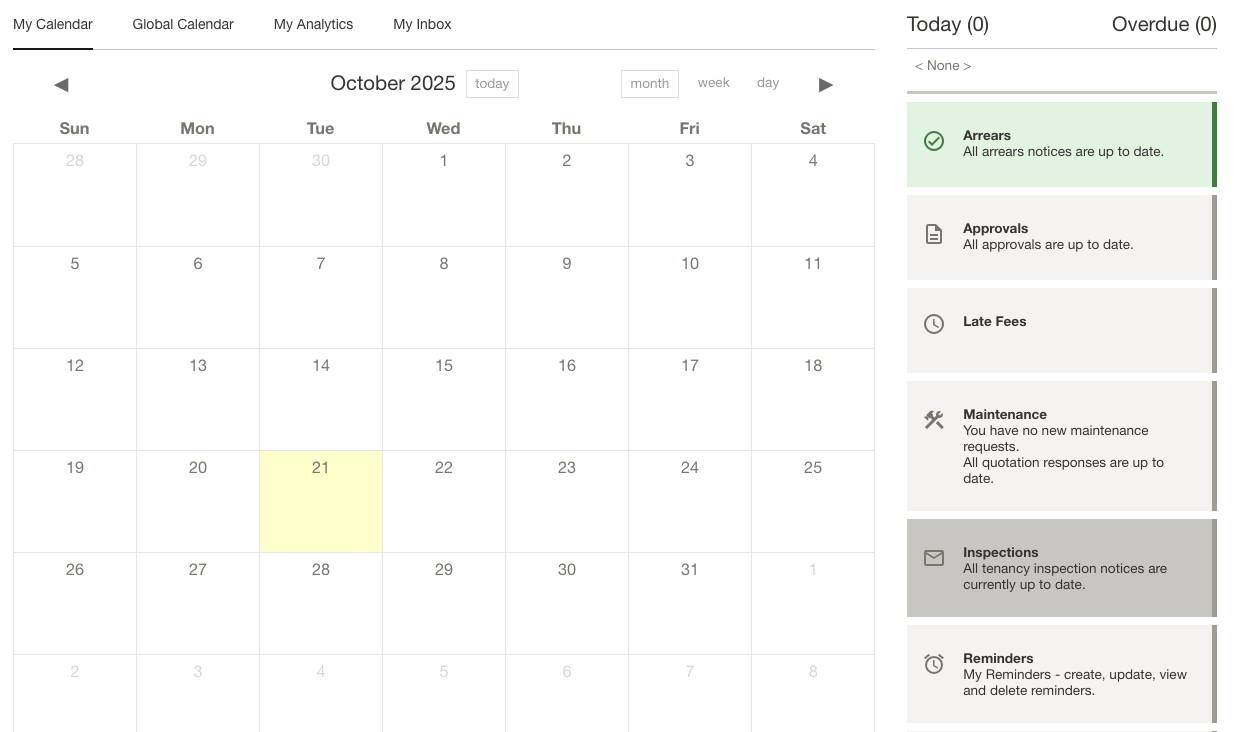The width and height of the screenshot is (1249, 732).
Task: Click the Reminders alarm clock icon
Action: tap(934, 664)
